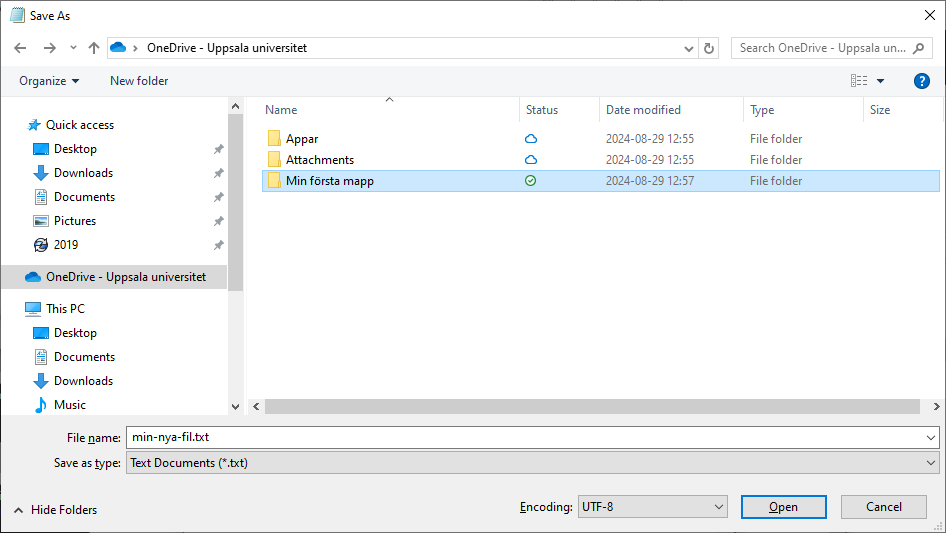Click cloud status icon for Appar
946x533 pixels.
pyautogui.click(x=531, y=139)
